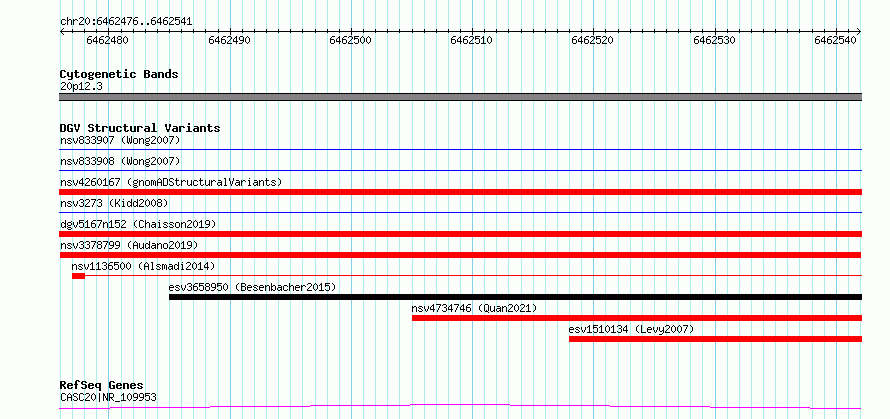Click the left arrow end of the ruler
The height and width of the screenshot is (419, 890).
62,32
